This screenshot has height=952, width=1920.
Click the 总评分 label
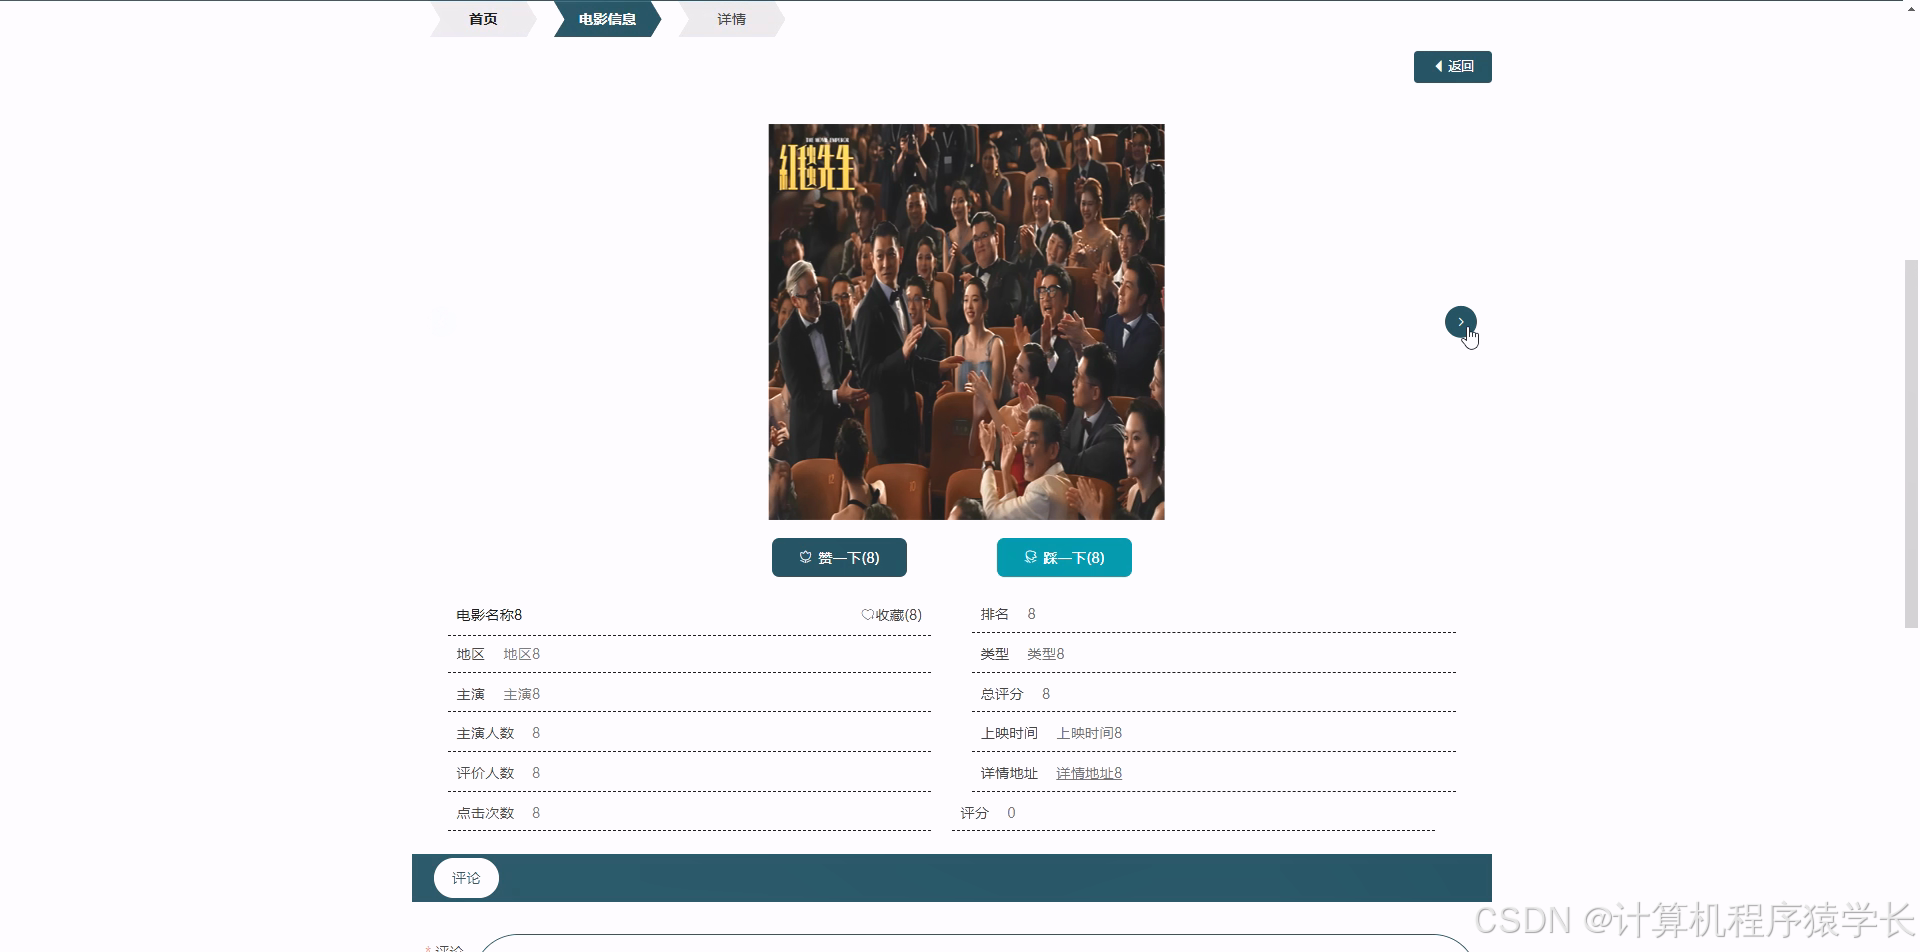1002,694
